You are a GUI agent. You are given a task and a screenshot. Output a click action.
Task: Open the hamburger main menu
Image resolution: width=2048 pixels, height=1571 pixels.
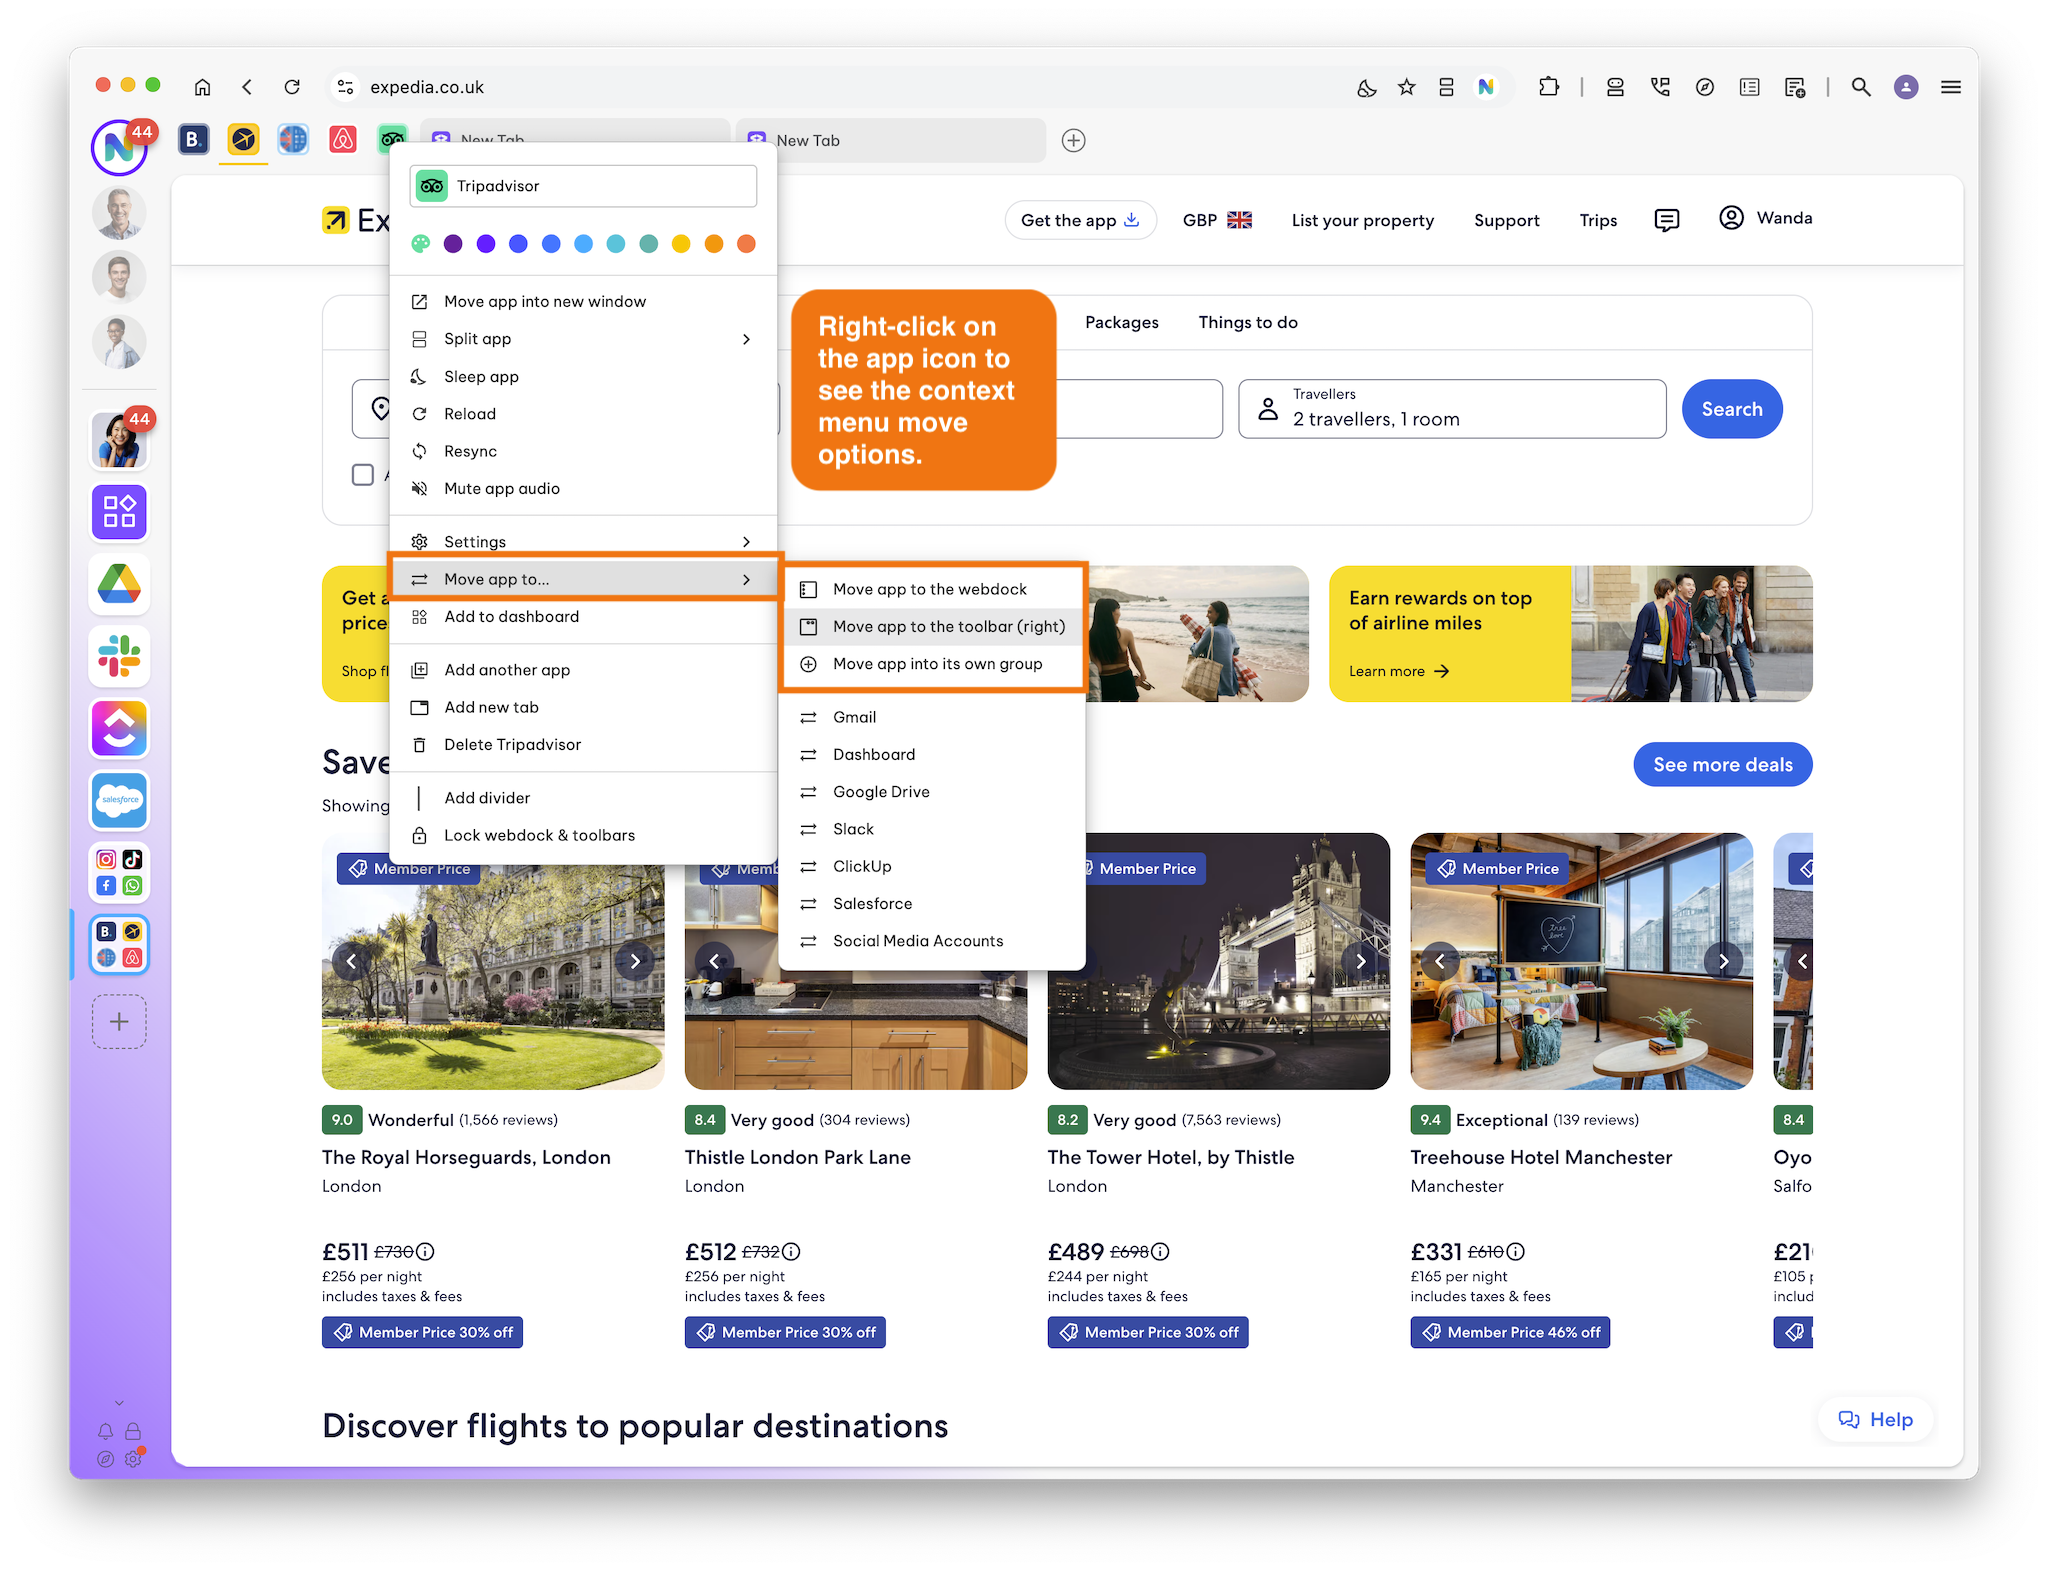coord(1951,87)
